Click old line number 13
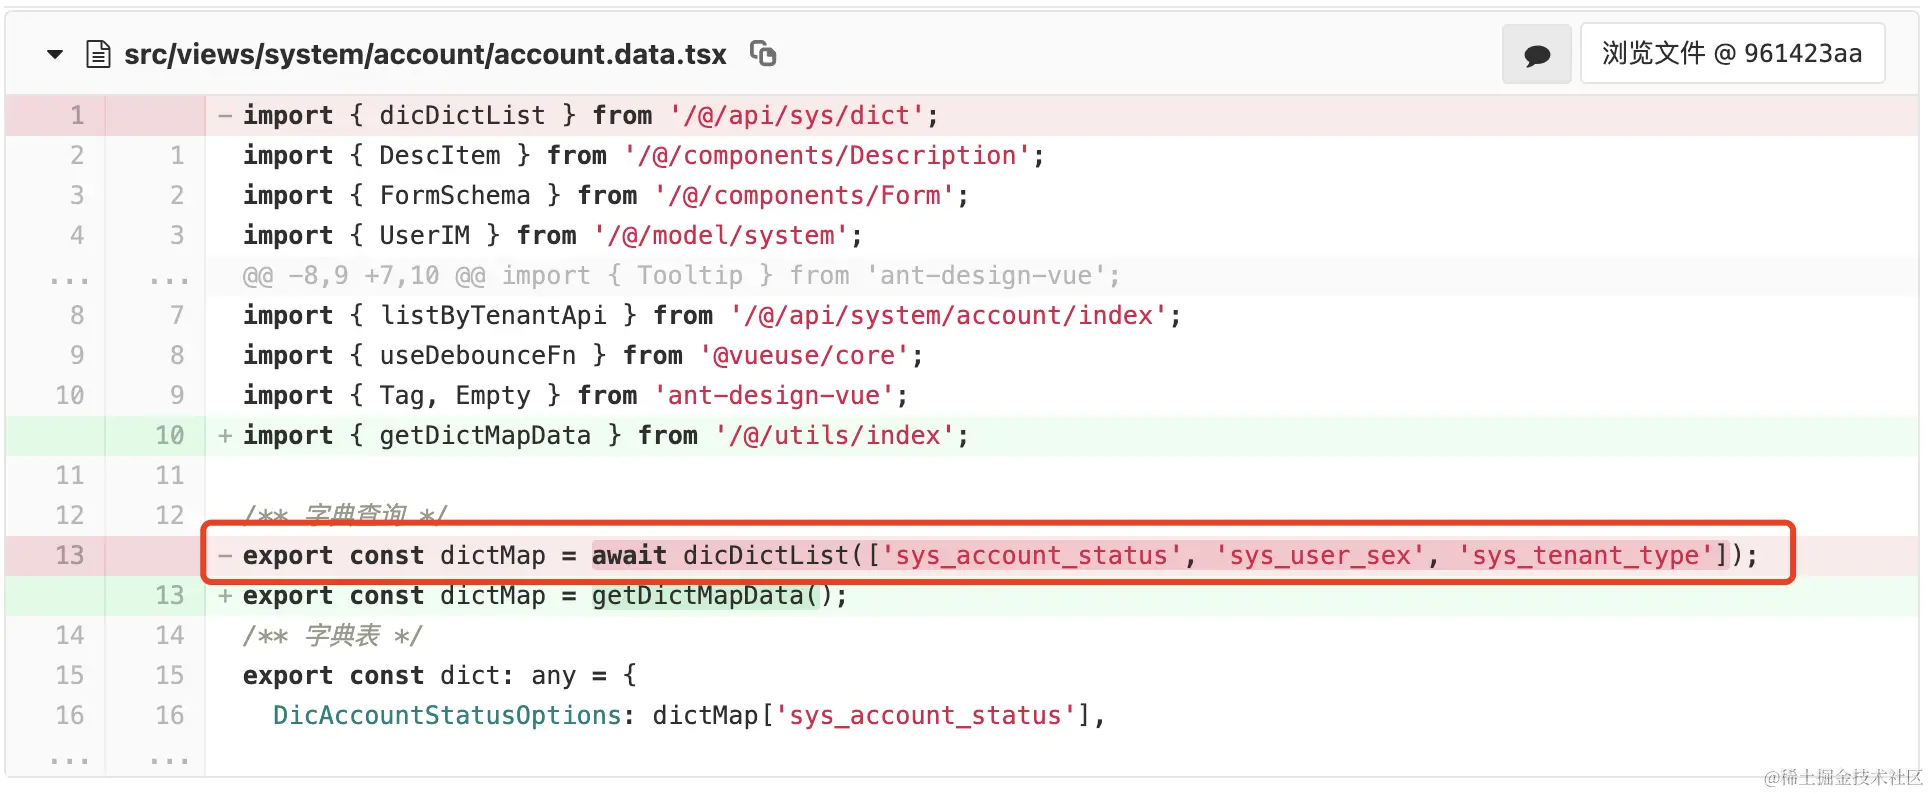 (x=69, y=556)
